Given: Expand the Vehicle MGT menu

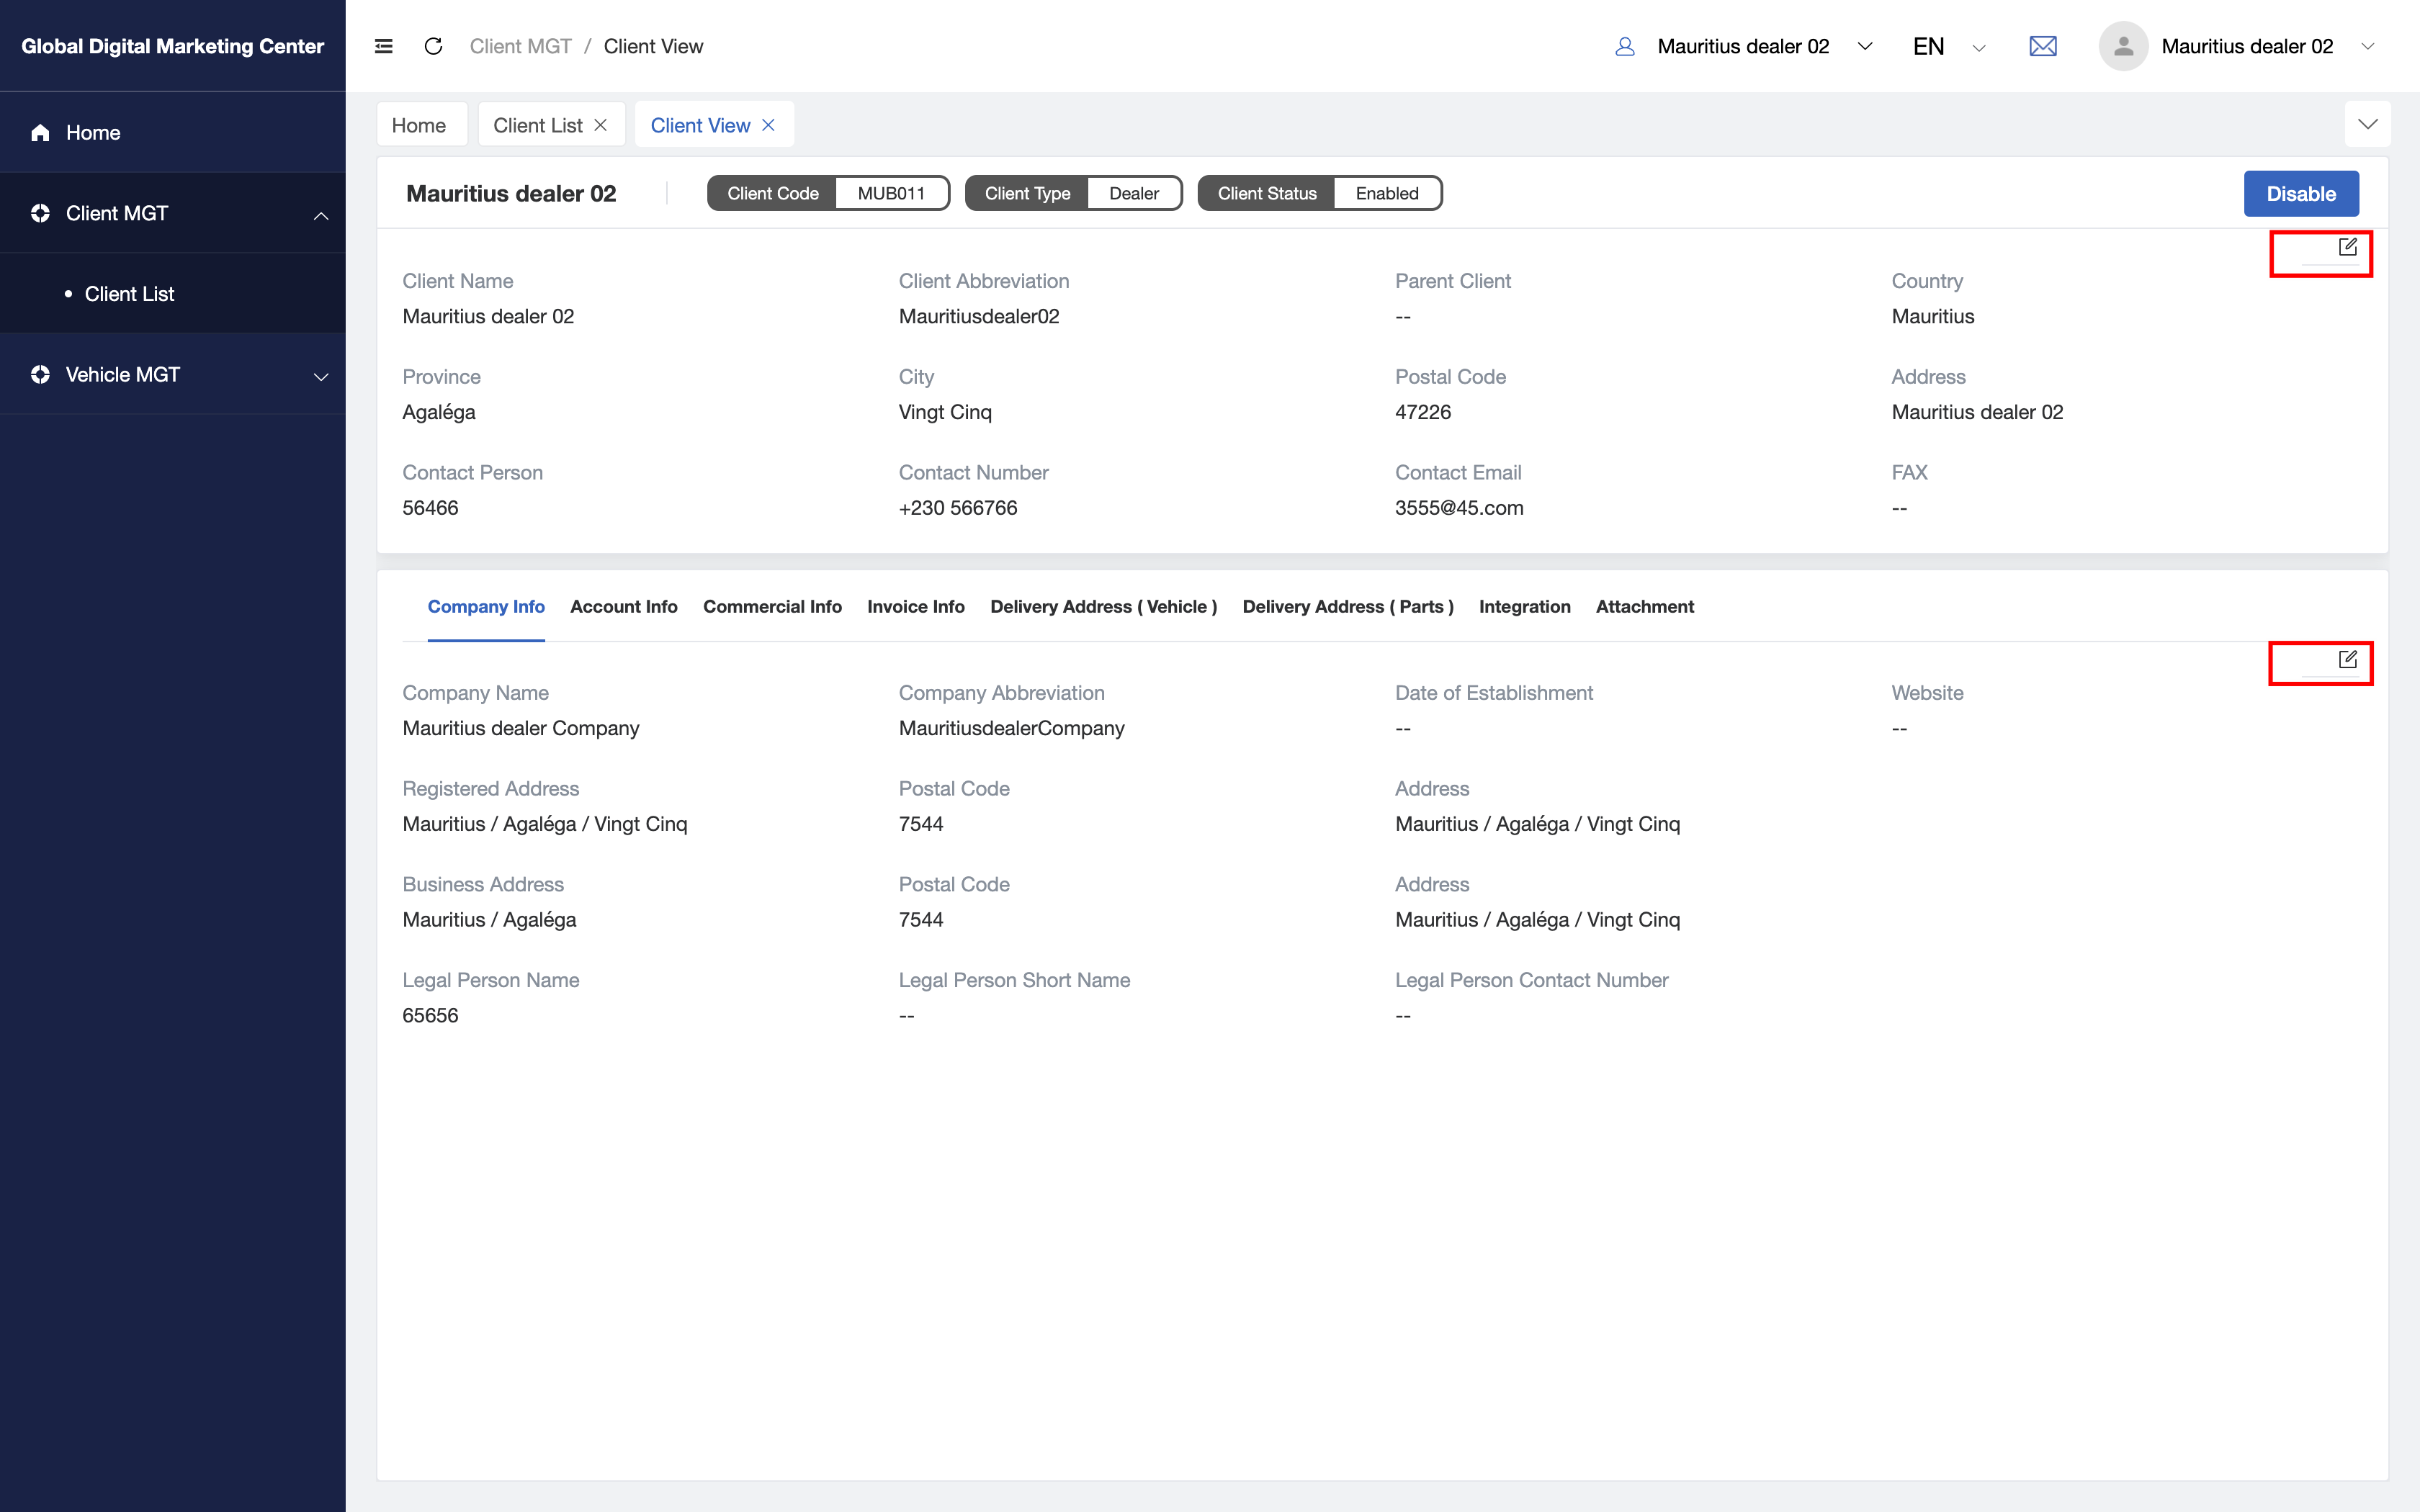Looking at the screenshot, I should point(321,376).
